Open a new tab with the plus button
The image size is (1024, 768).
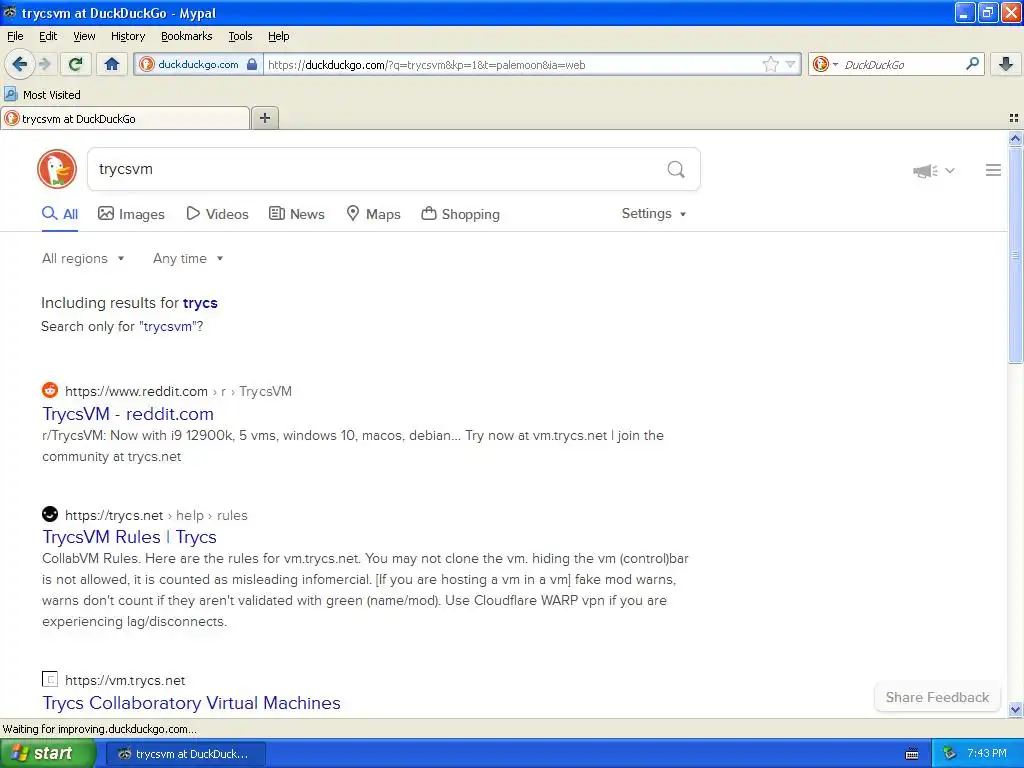pos(264,118)
